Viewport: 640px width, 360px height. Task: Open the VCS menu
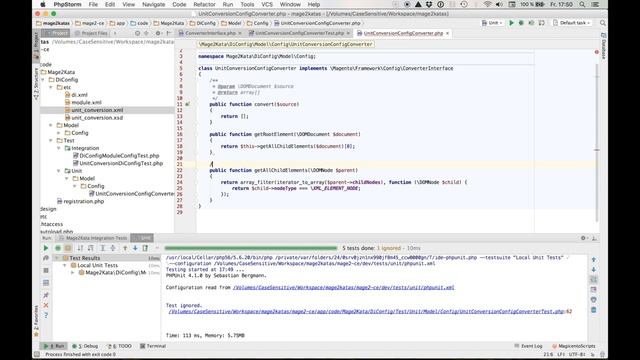(x=267, y=4)
